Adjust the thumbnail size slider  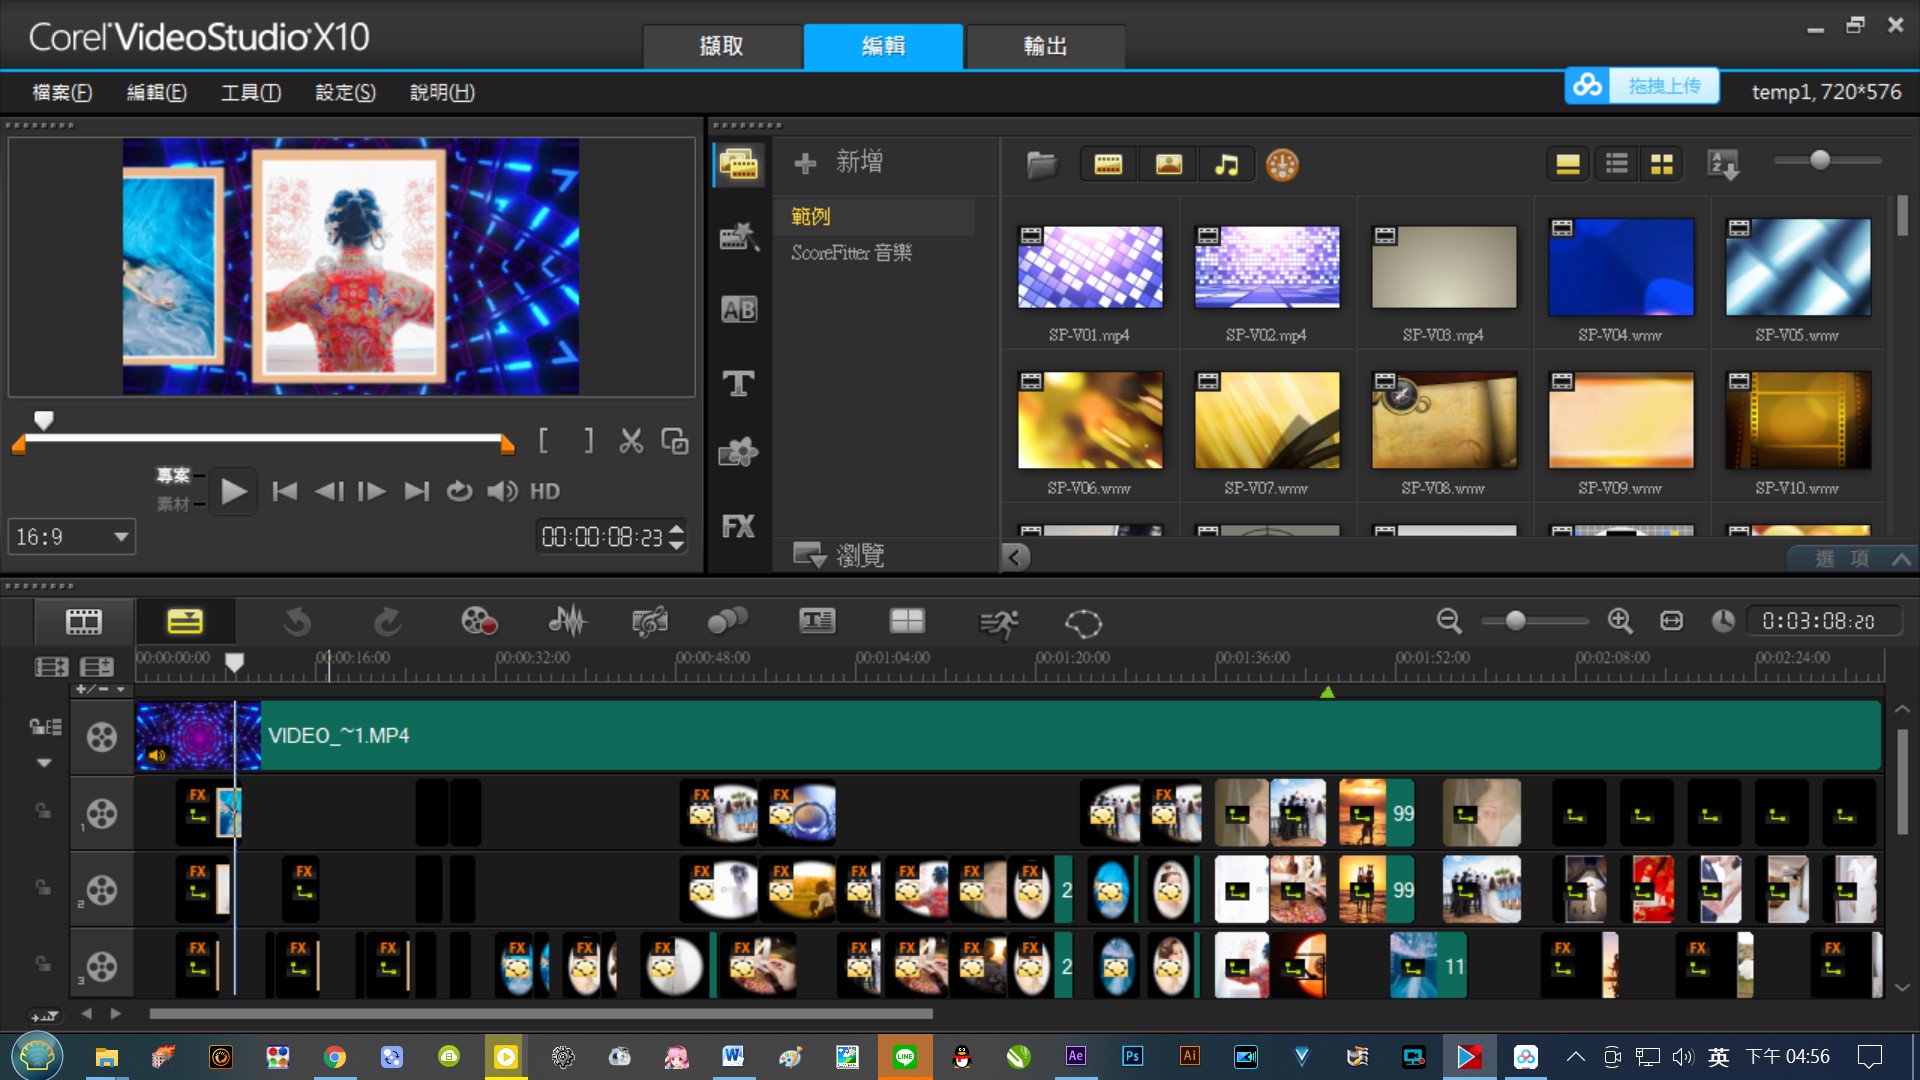(1820, 160)
